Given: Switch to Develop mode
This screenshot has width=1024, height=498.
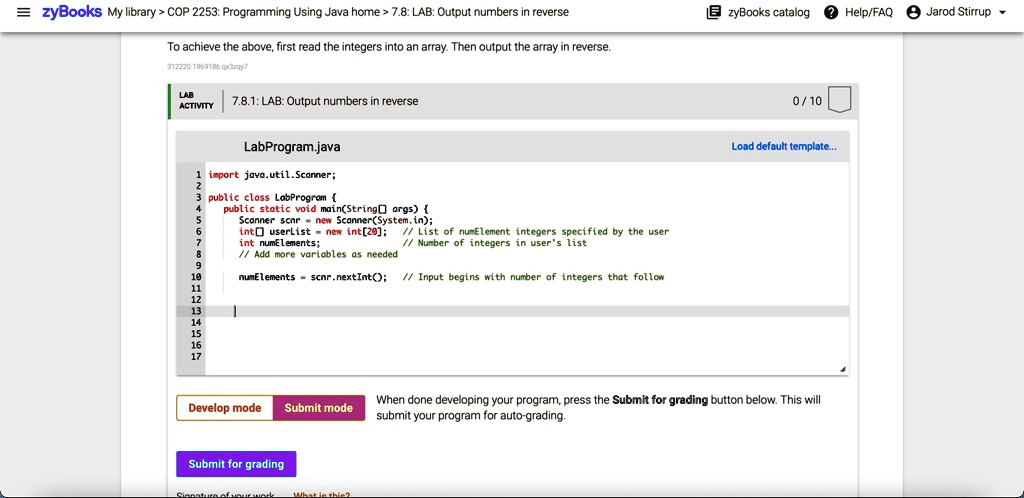Looking at the screenshot, I should (225, 408).
